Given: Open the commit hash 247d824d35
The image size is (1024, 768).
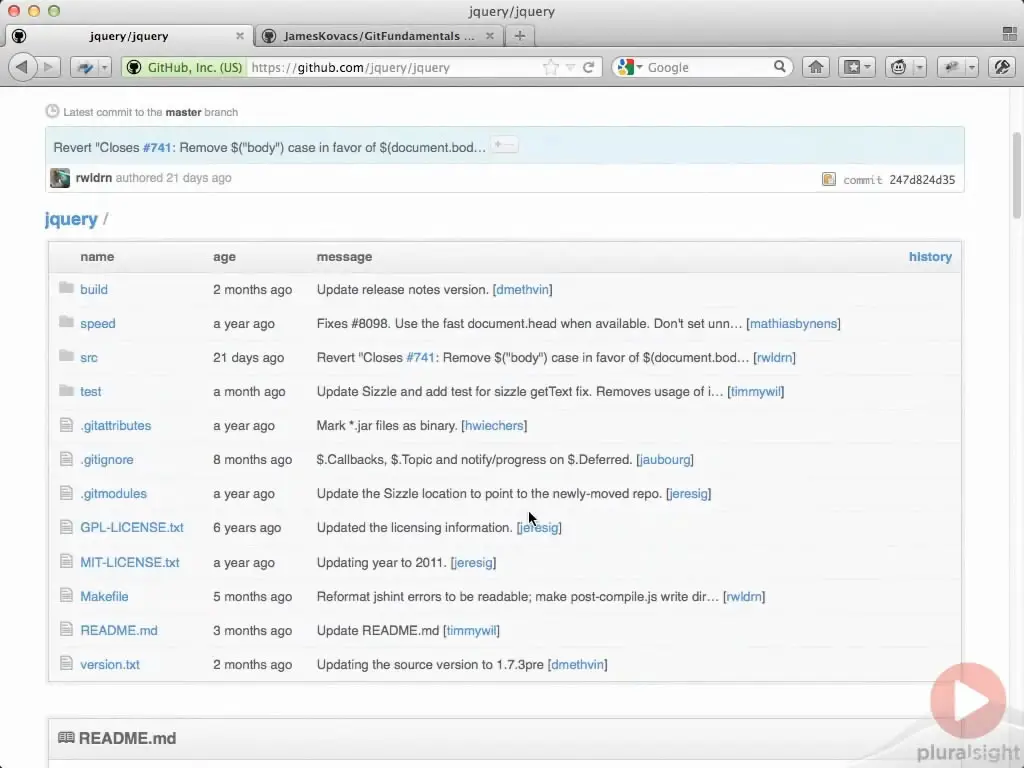Looking at the screenshot, I should [922, 180].
